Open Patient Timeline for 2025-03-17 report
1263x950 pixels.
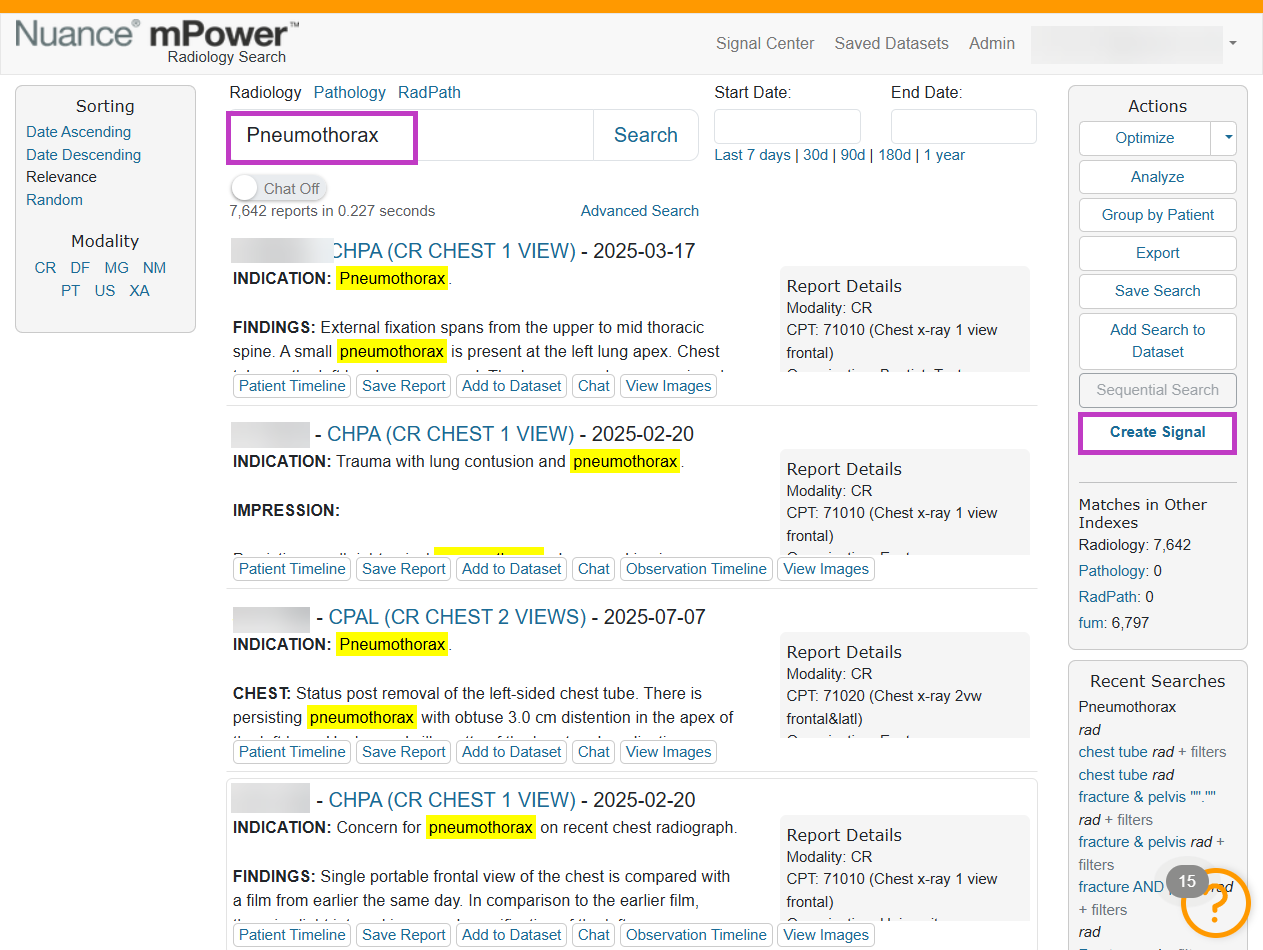coord(292,386)
